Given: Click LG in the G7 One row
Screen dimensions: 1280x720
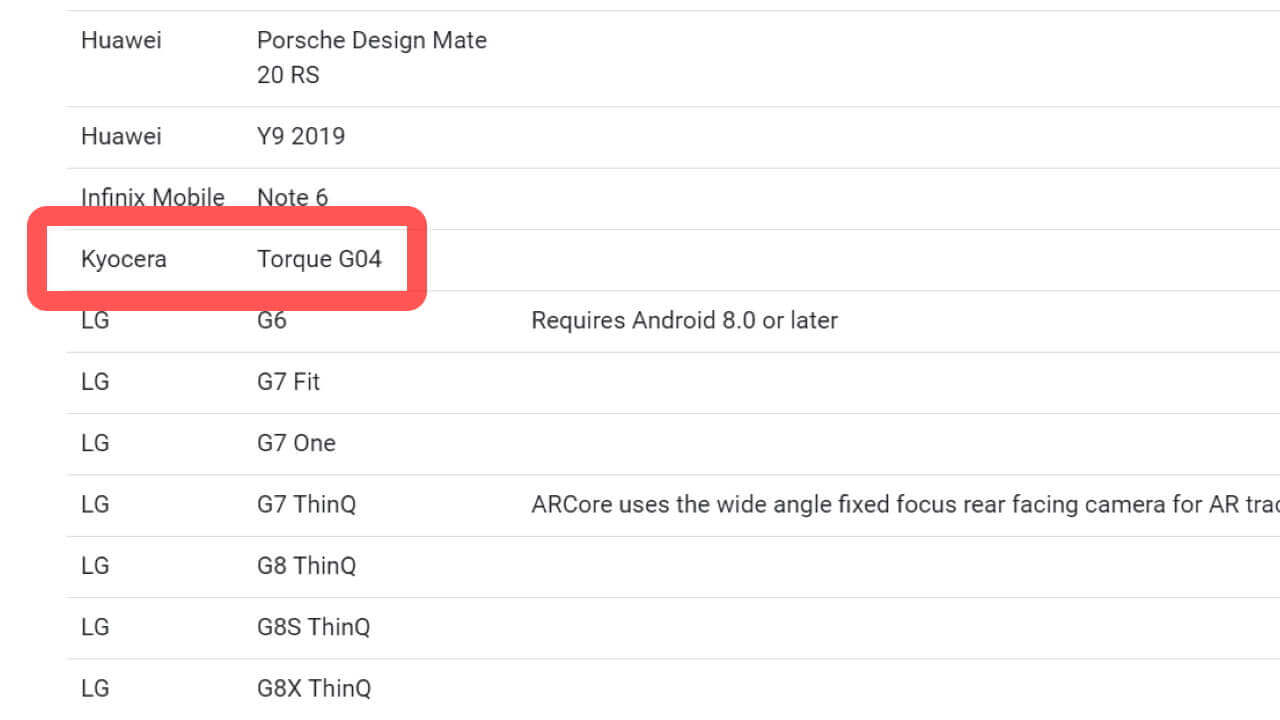Looking at the screenshot, I should click(x=95, y=443).
